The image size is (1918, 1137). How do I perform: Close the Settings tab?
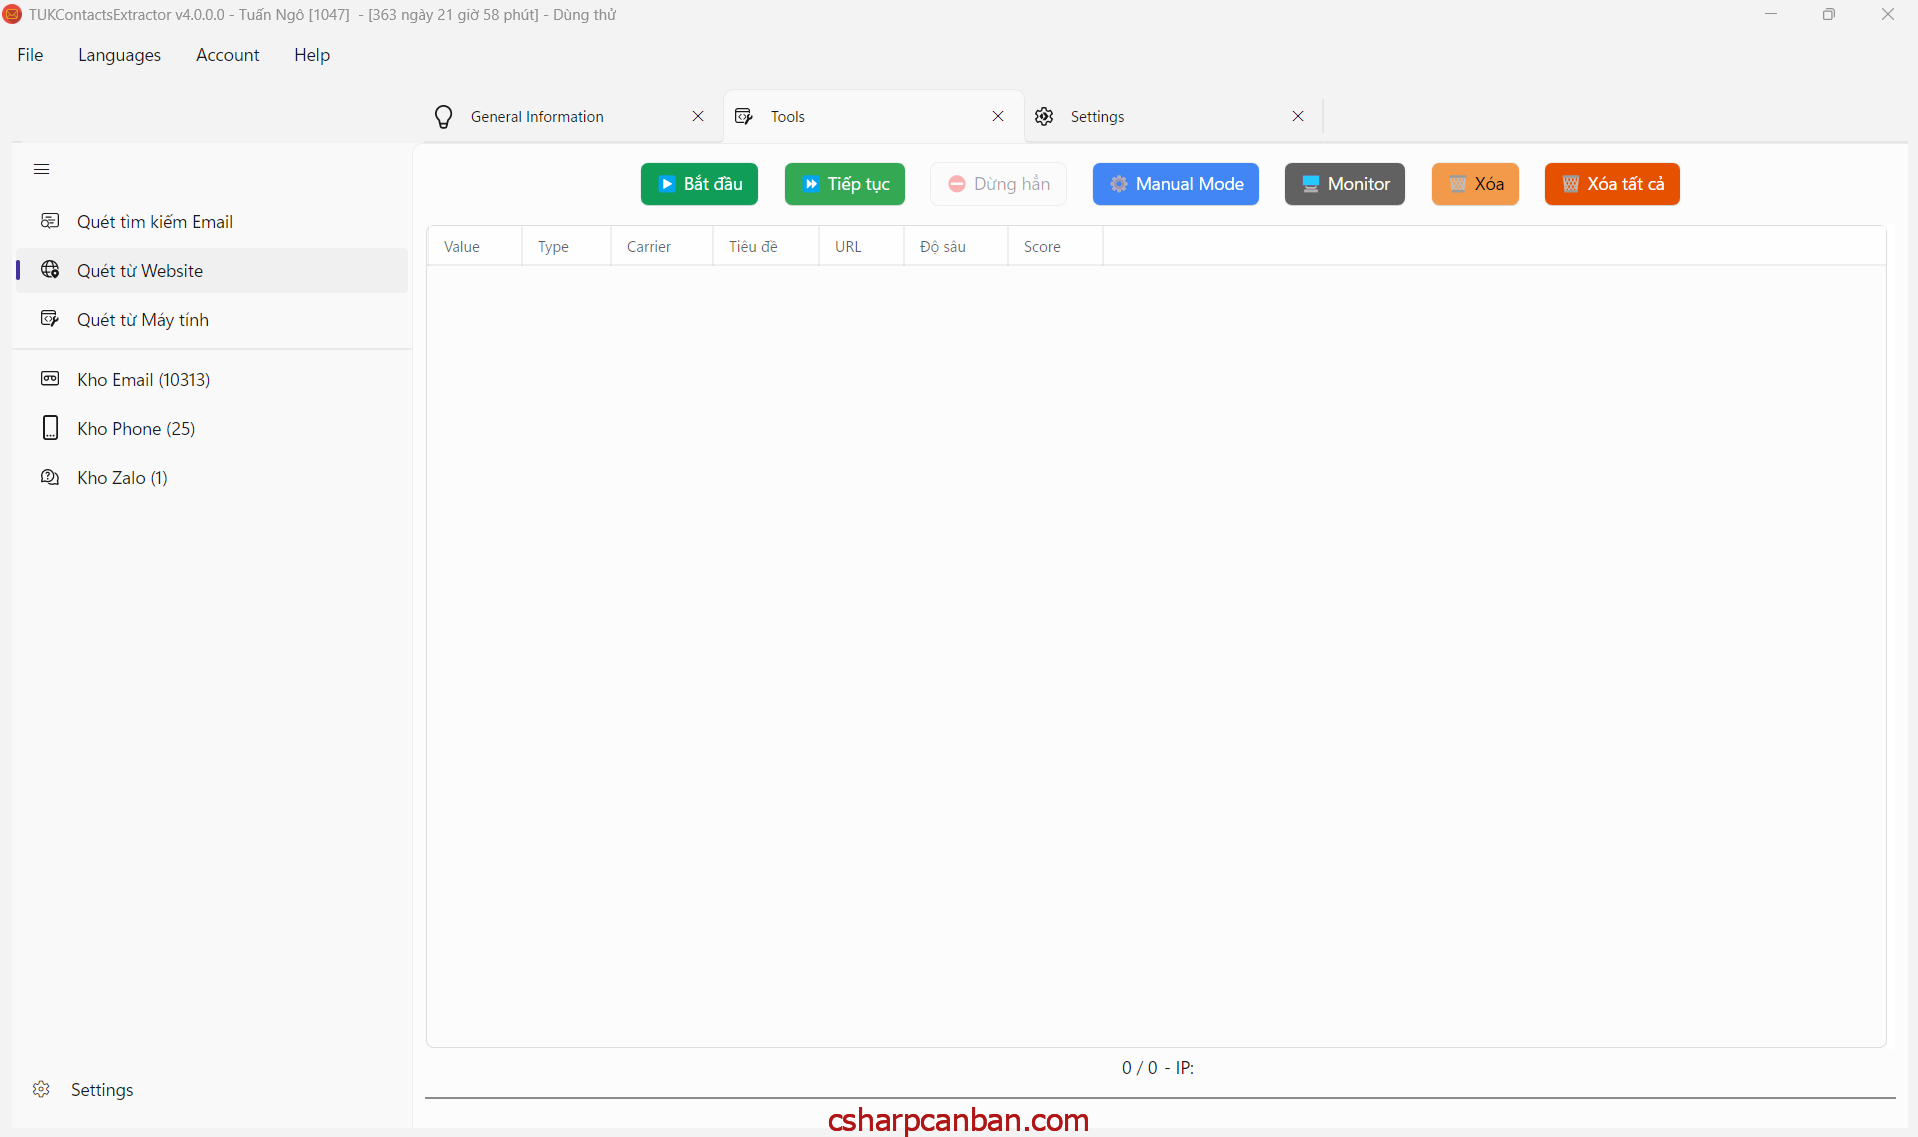tap(1297, 117)
